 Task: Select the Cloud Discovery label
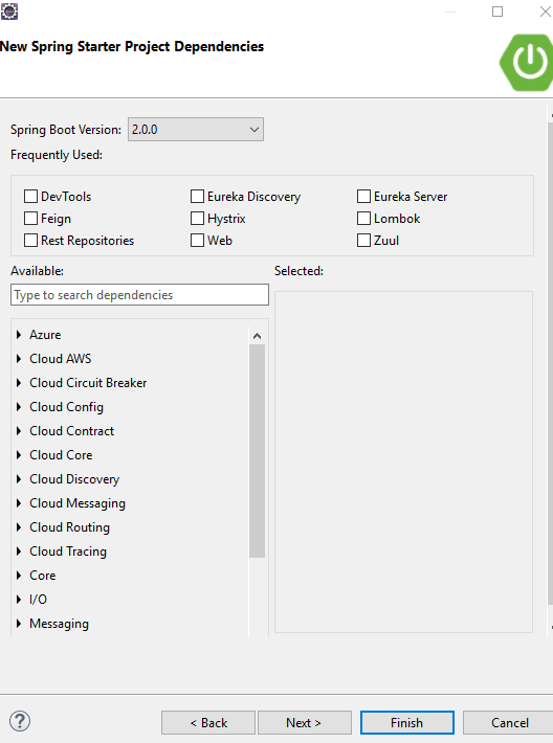74,479
